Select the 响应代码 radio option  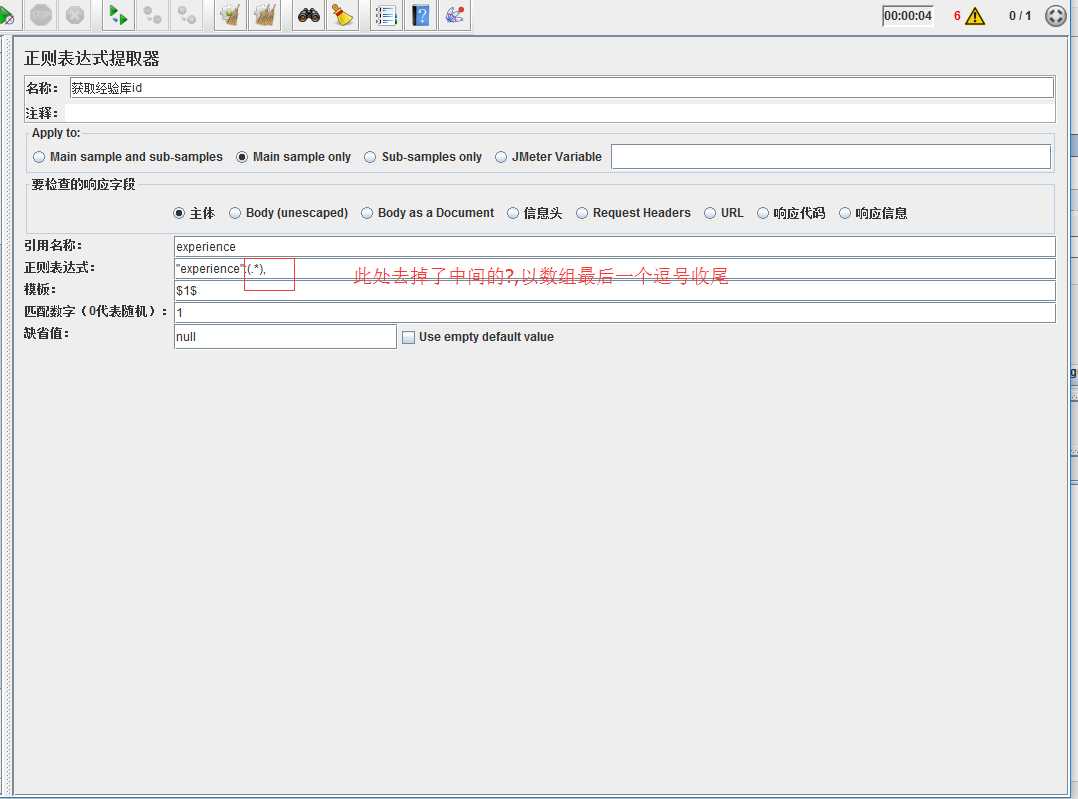point(791,213)
